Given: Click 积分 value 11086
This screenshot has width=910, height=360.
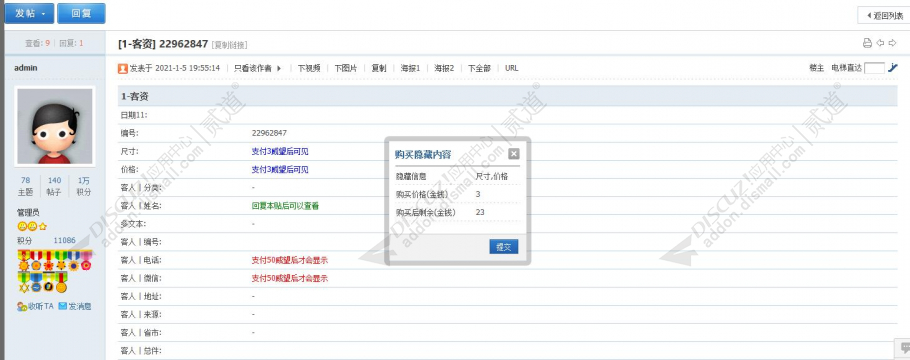Looking at the screenshot, I should point(64,240).
